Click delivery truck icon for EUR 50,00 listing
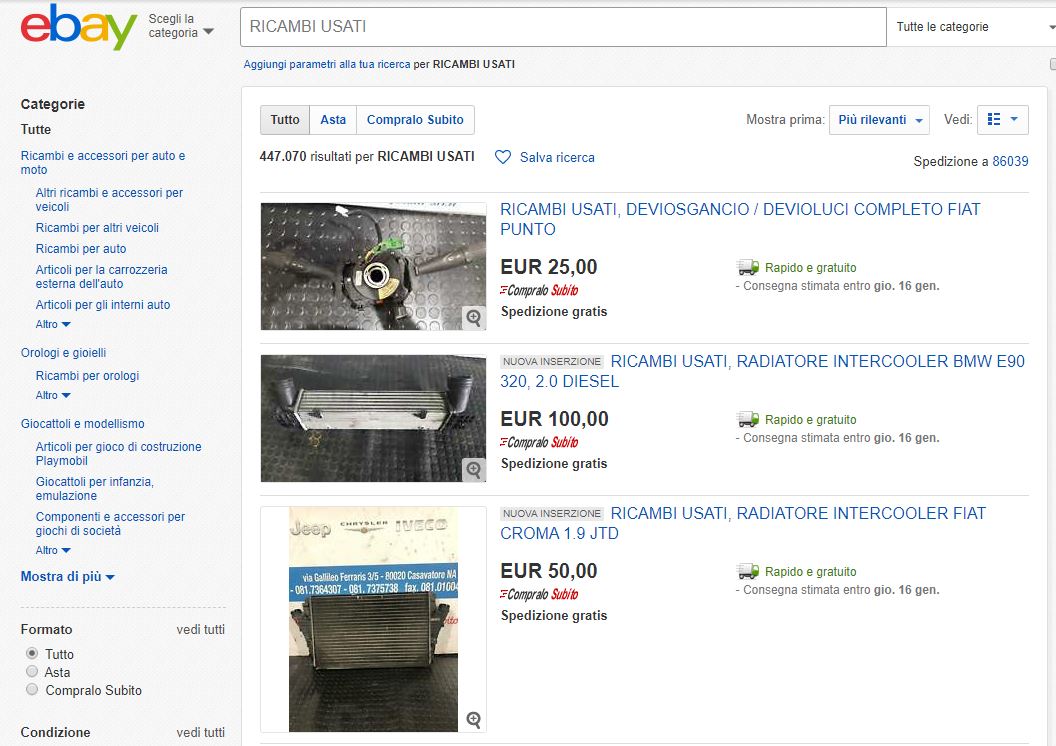 tap(748, 572)
